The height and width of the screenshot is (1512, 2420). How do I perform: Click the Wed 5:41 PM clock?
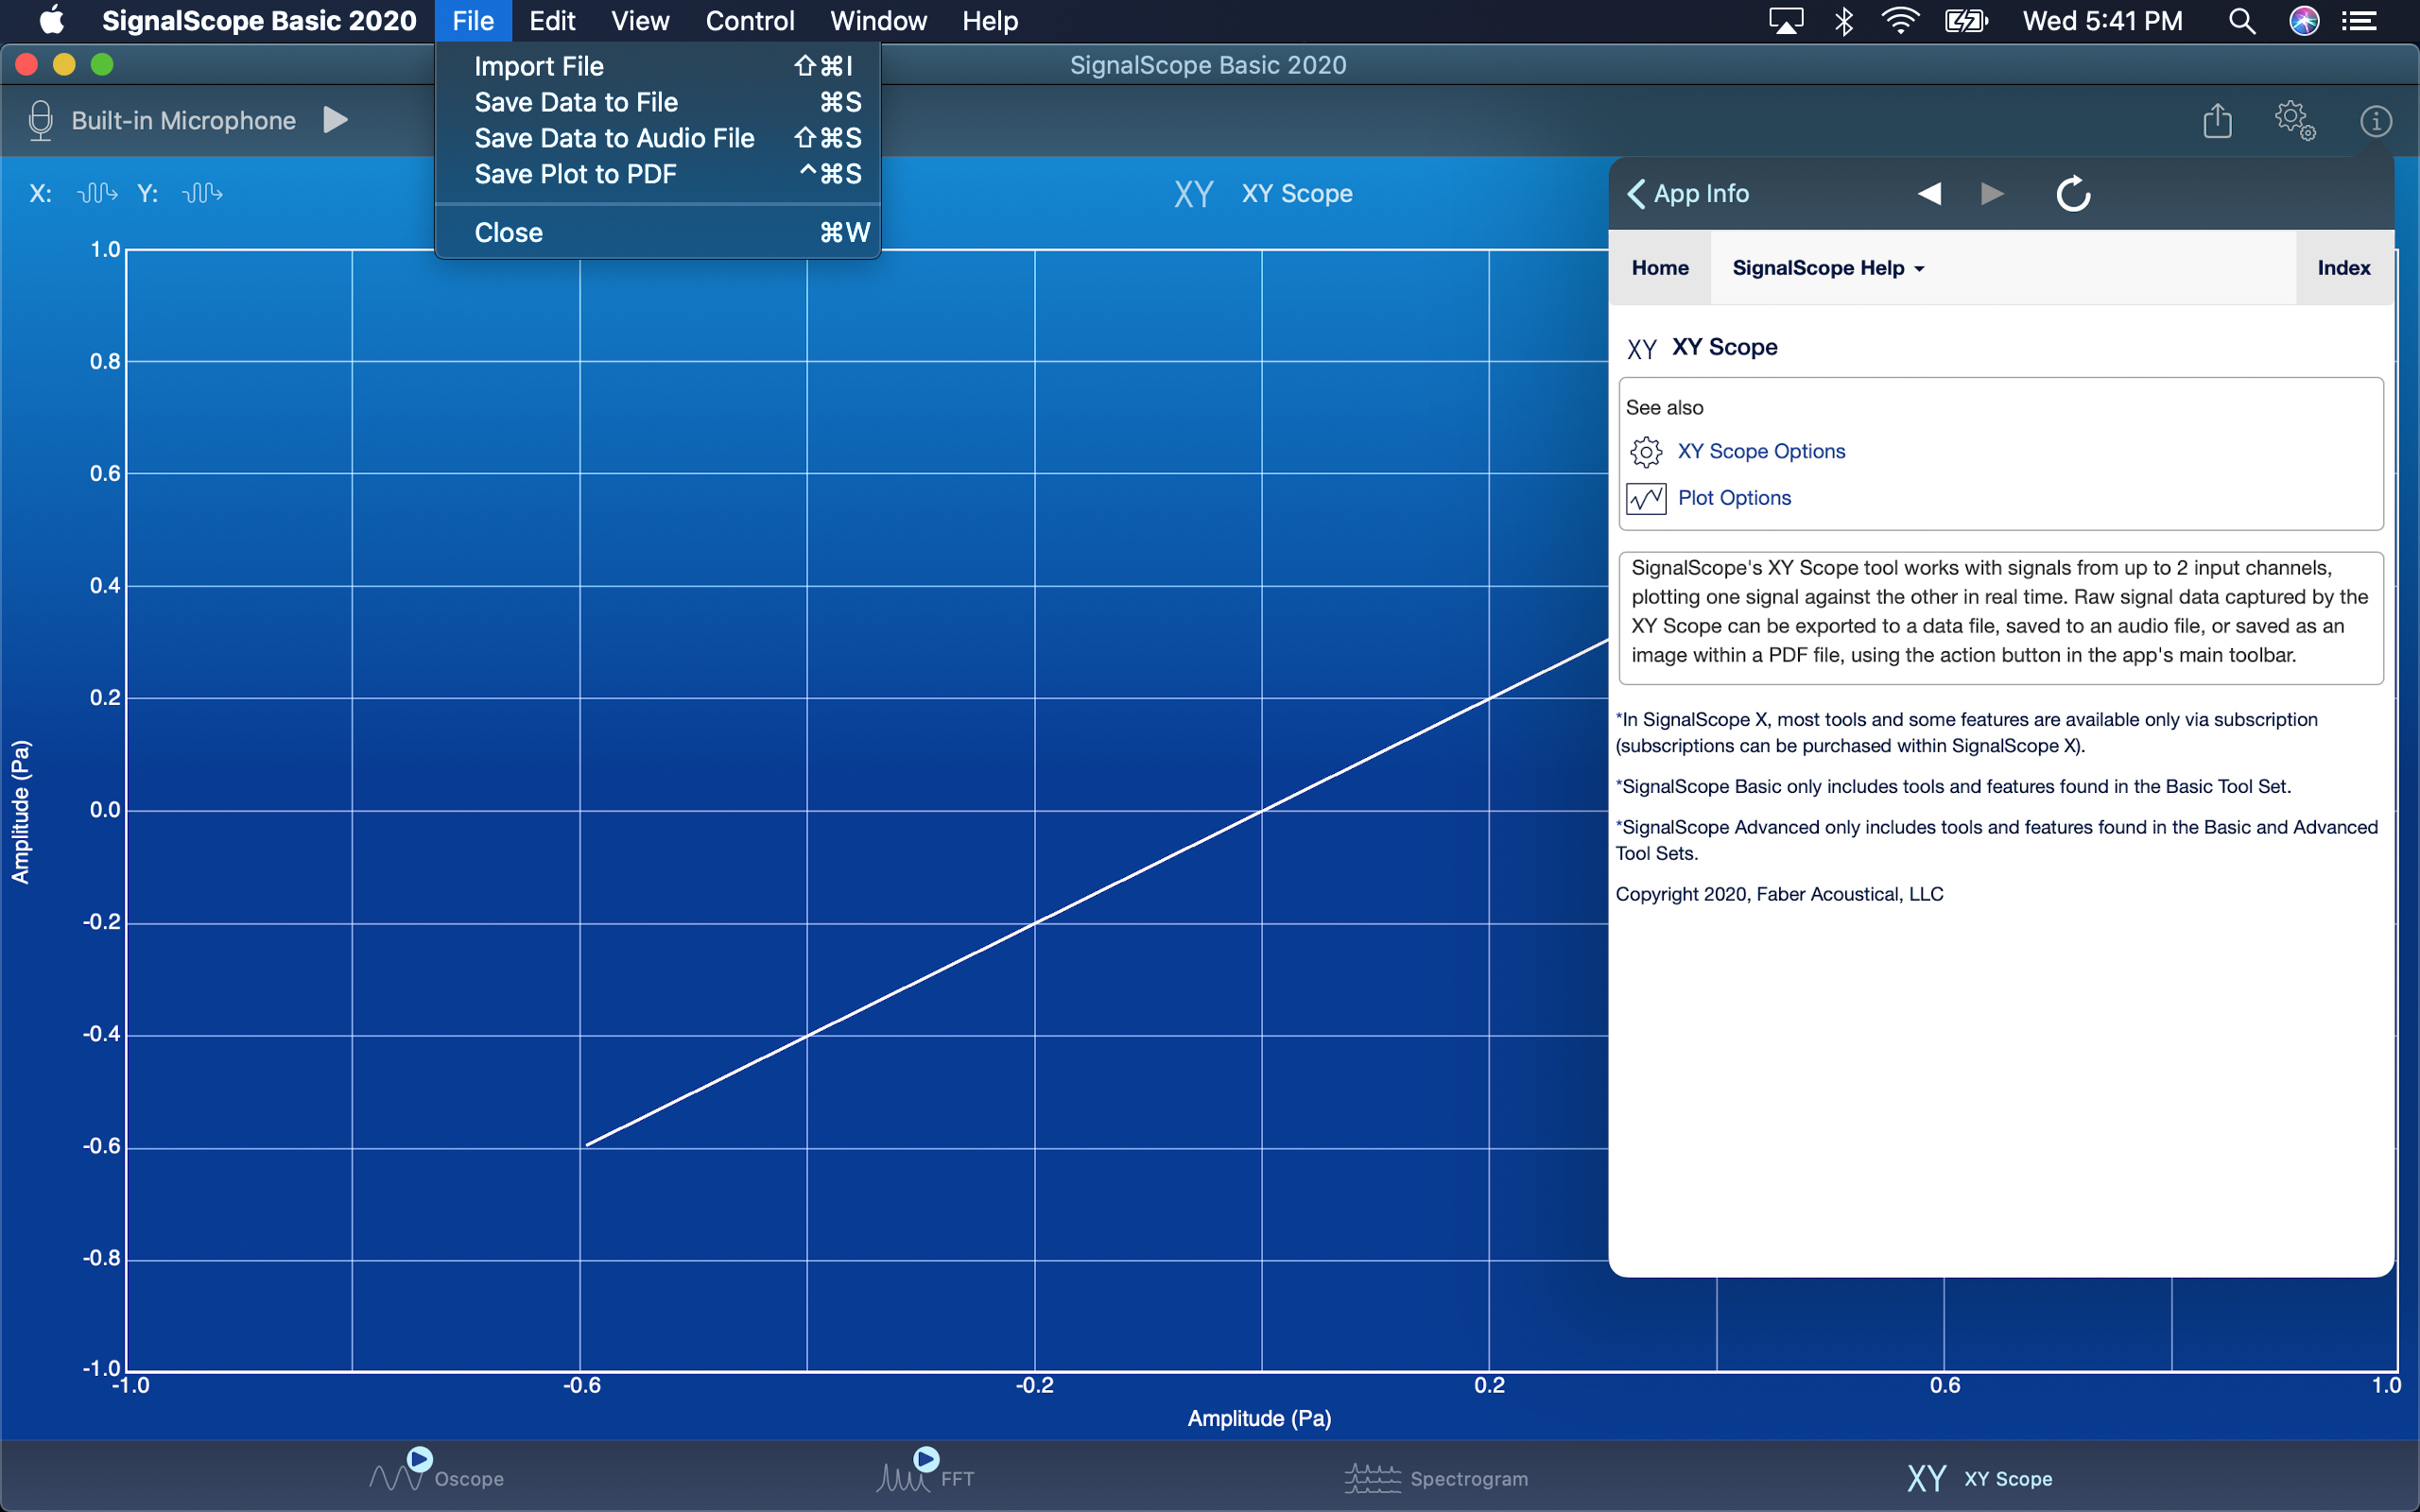2103,21
